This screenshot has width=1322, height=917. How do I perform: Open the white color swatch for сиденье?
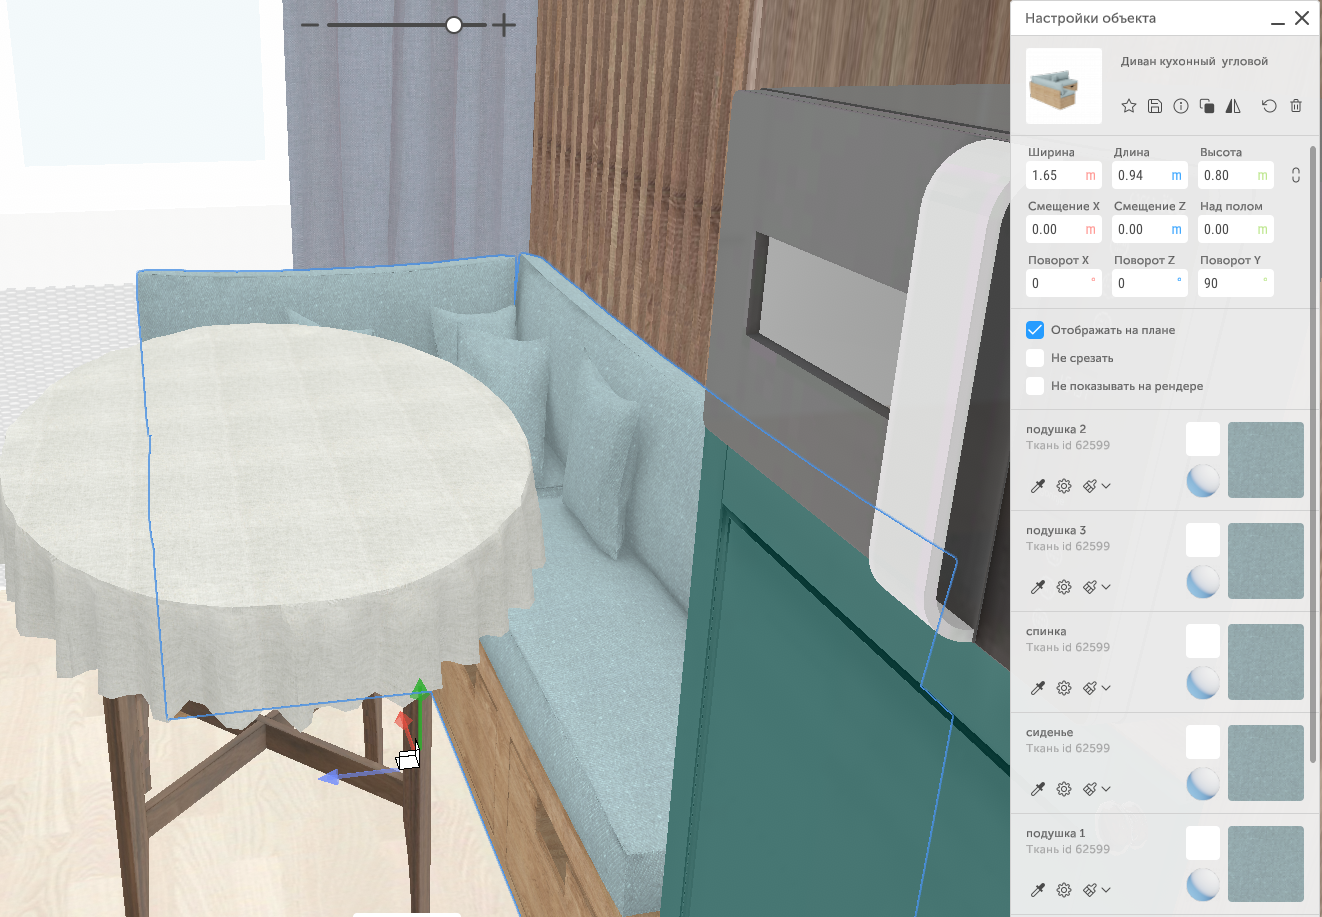(1203, 742)
